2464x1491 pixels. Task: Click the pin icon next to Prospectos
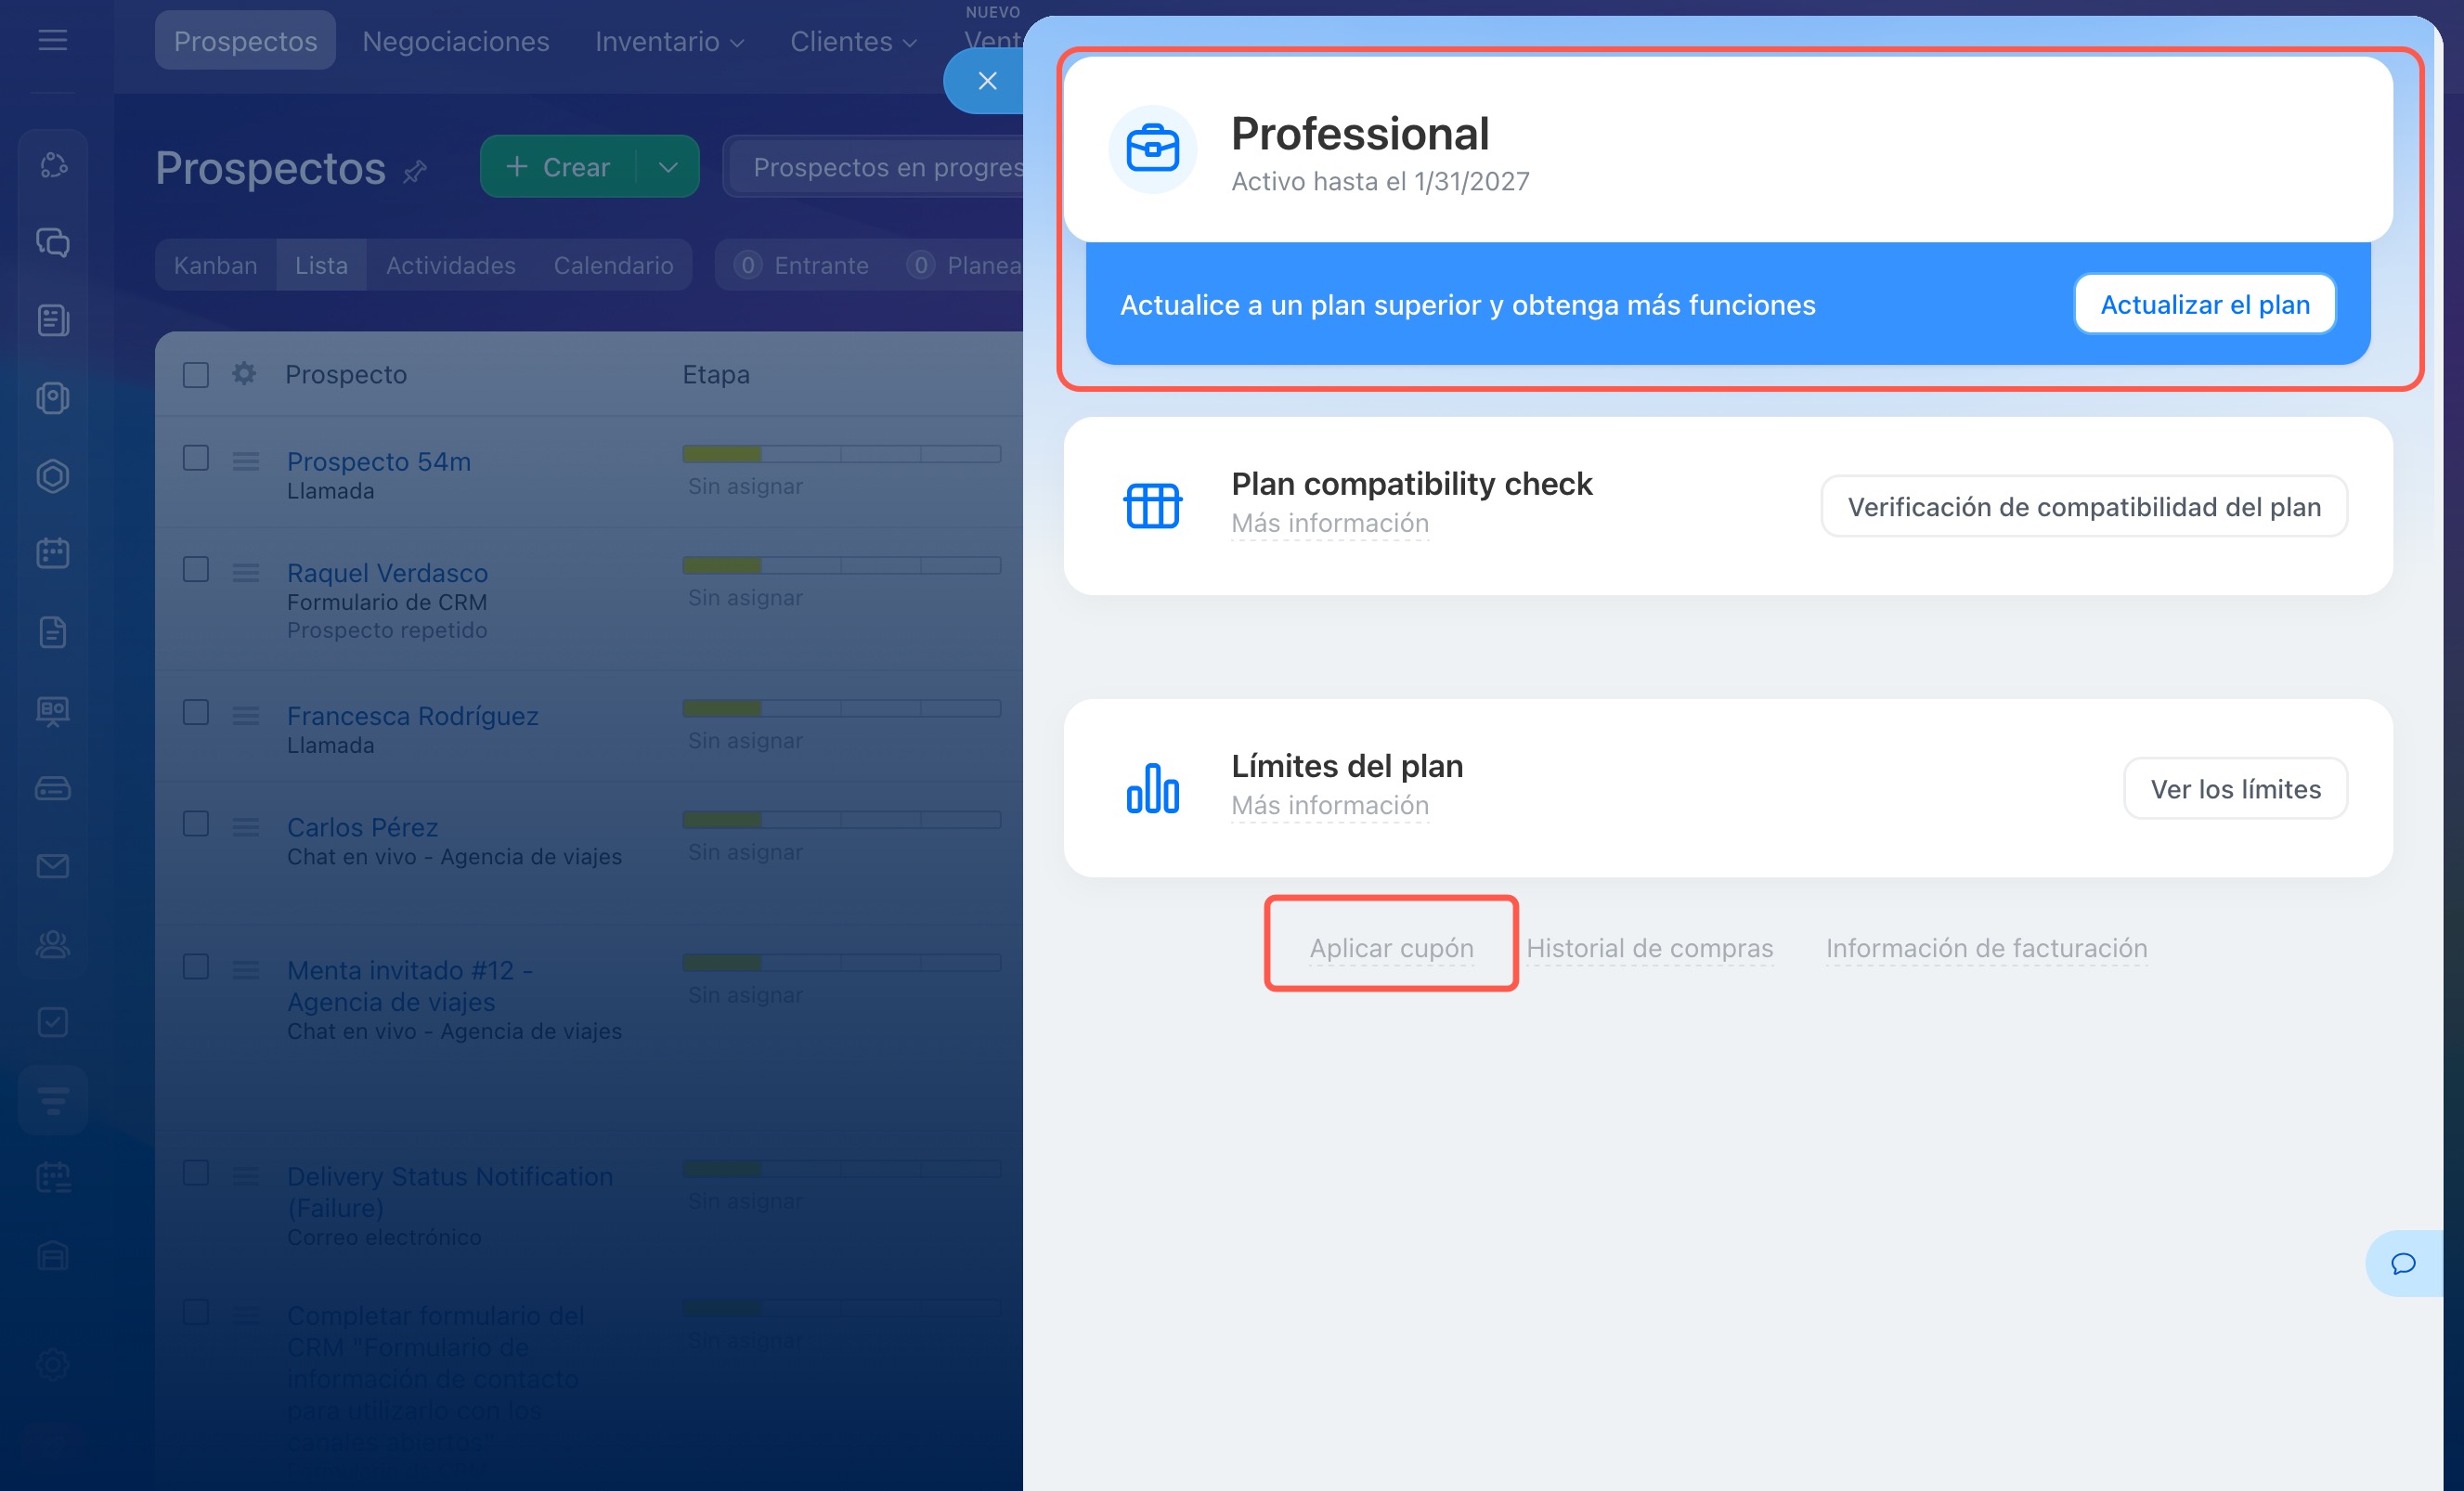[414, 171]
